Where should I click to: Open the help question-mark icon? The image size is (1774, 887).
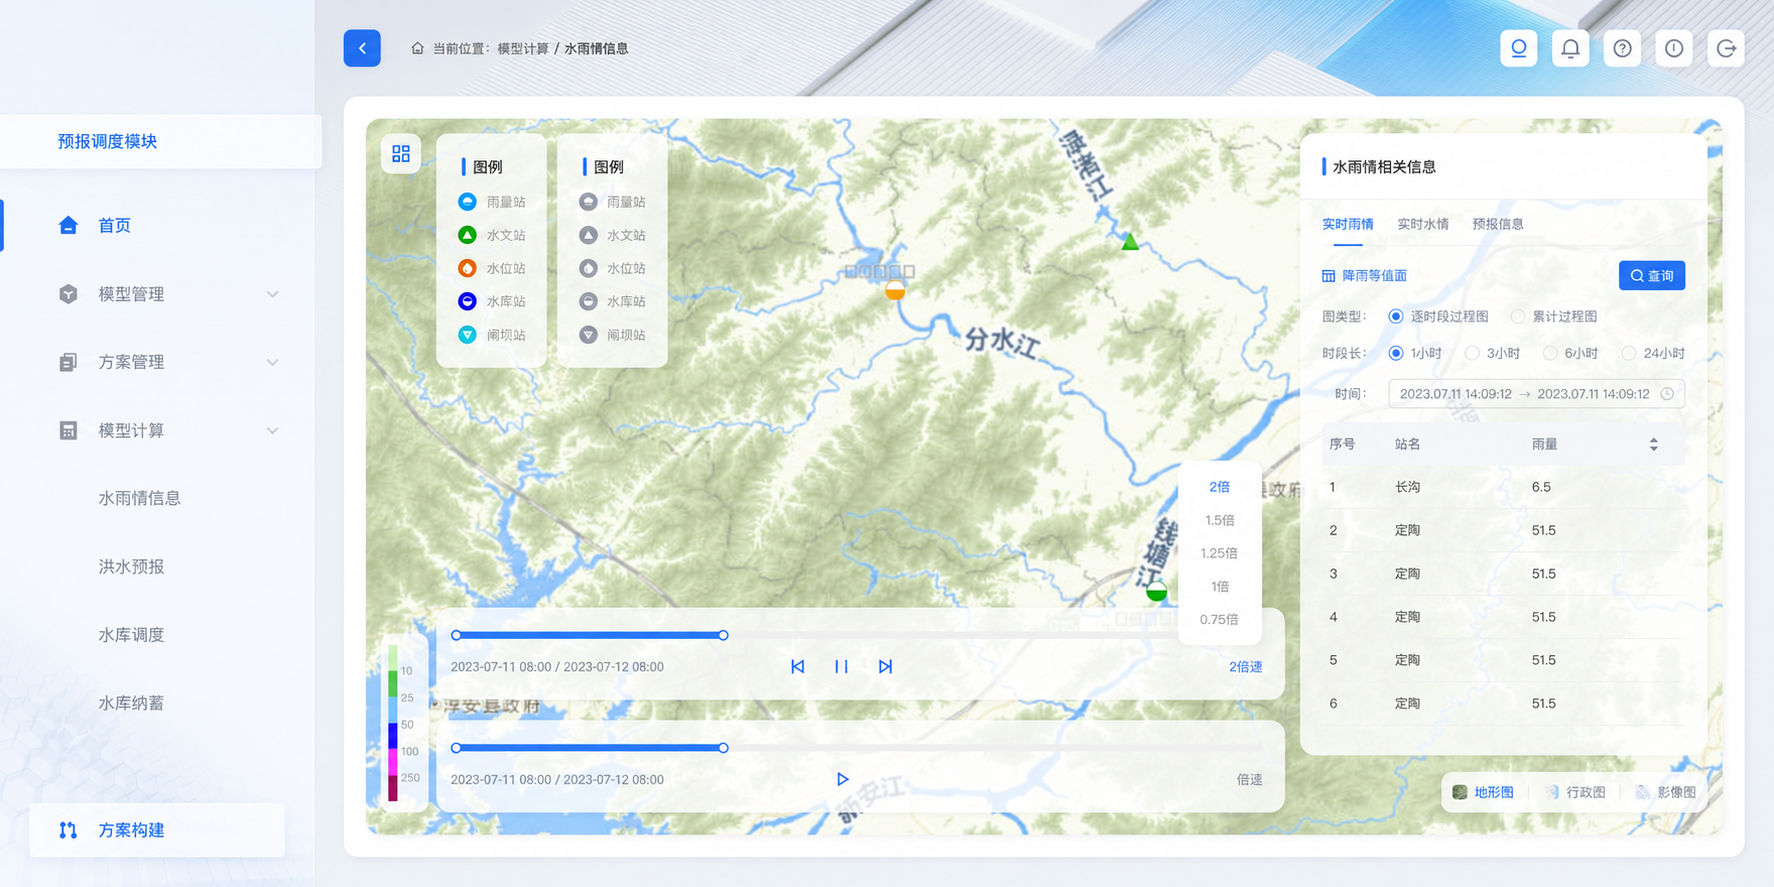(1622, 48)
